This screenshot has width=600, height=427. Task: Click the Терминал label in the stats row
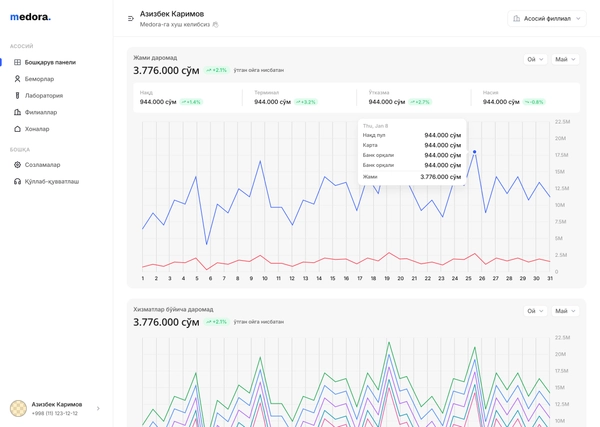[x=267, y=93]
